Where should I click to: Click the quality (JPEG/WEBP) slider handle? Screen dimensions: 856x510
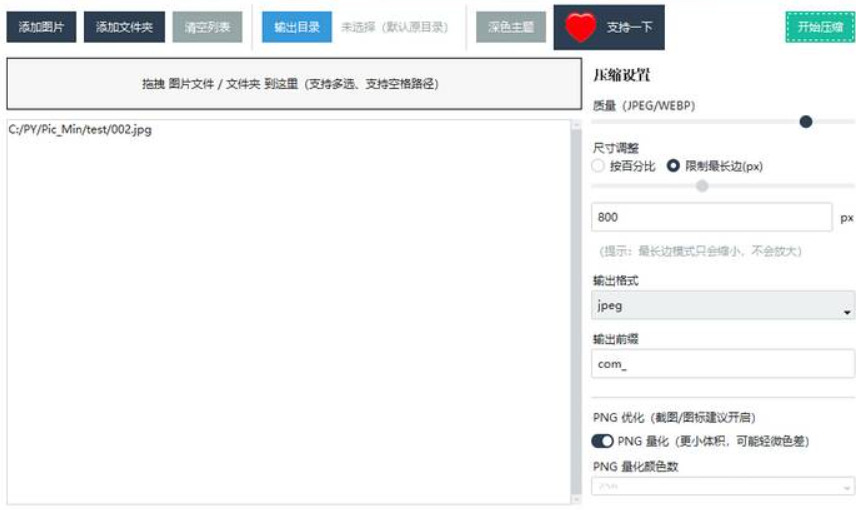[806, 122]
